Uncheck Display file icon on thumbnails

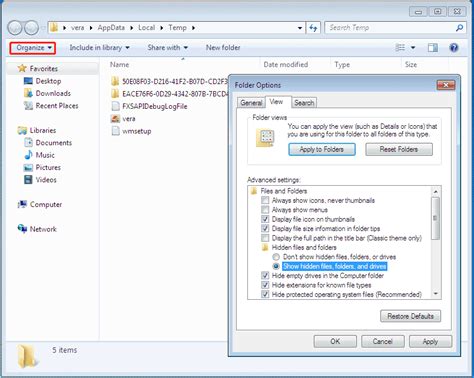point(265,219)
